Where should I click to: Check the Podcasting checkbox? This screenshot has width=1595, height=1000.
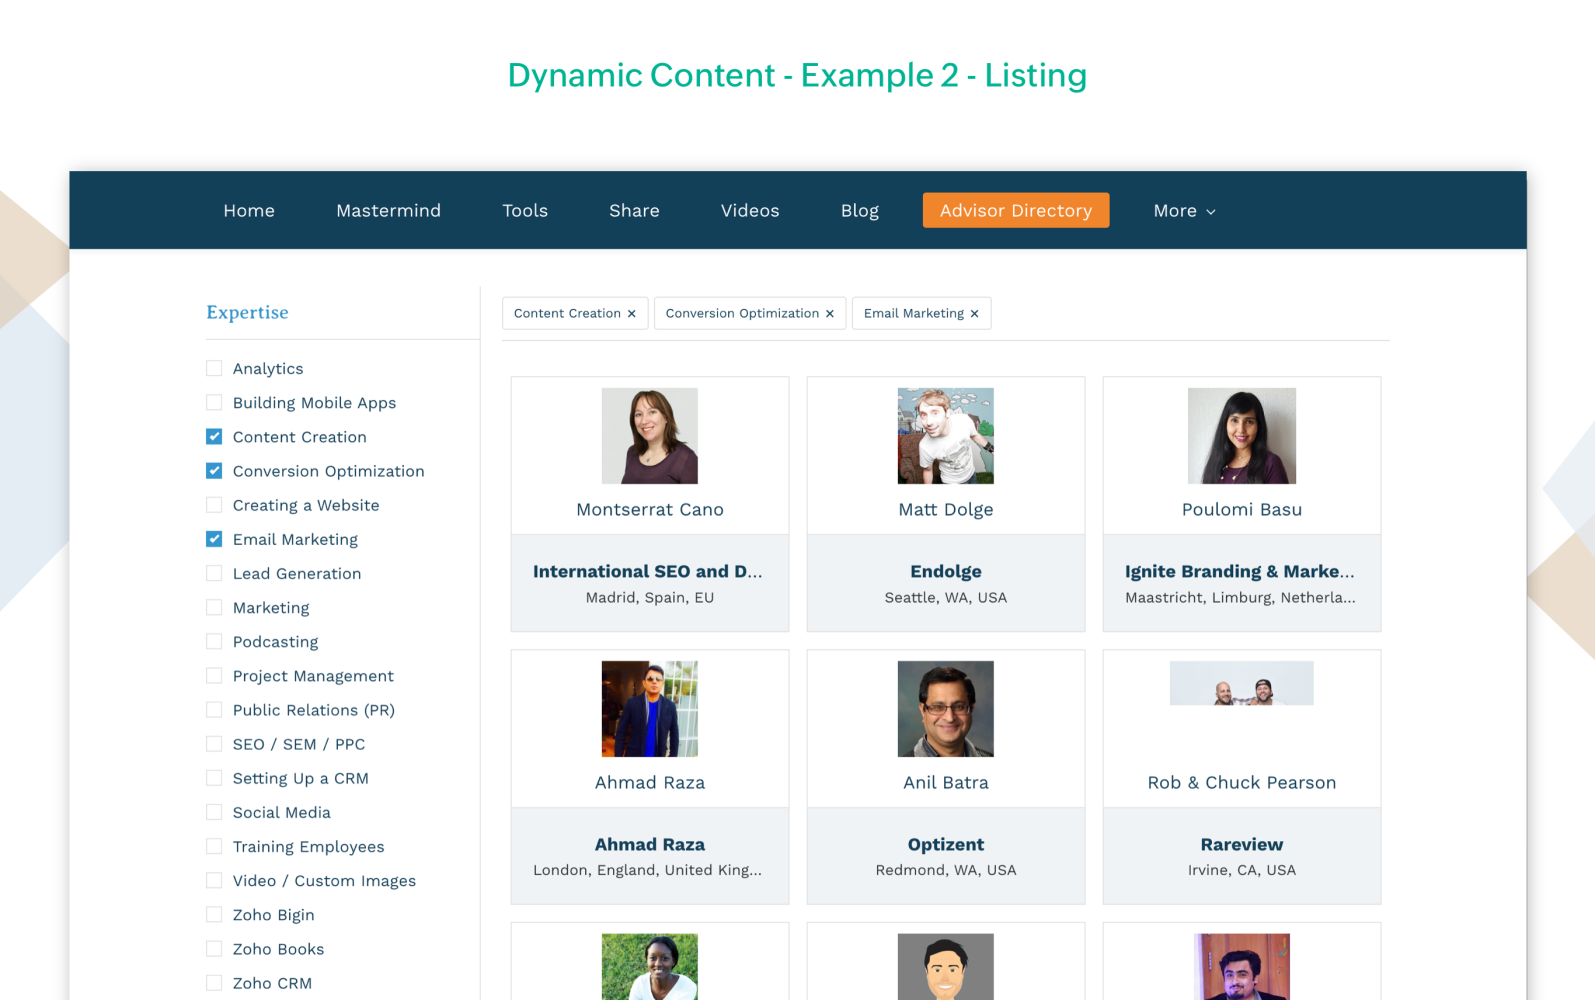pos(214,641)
